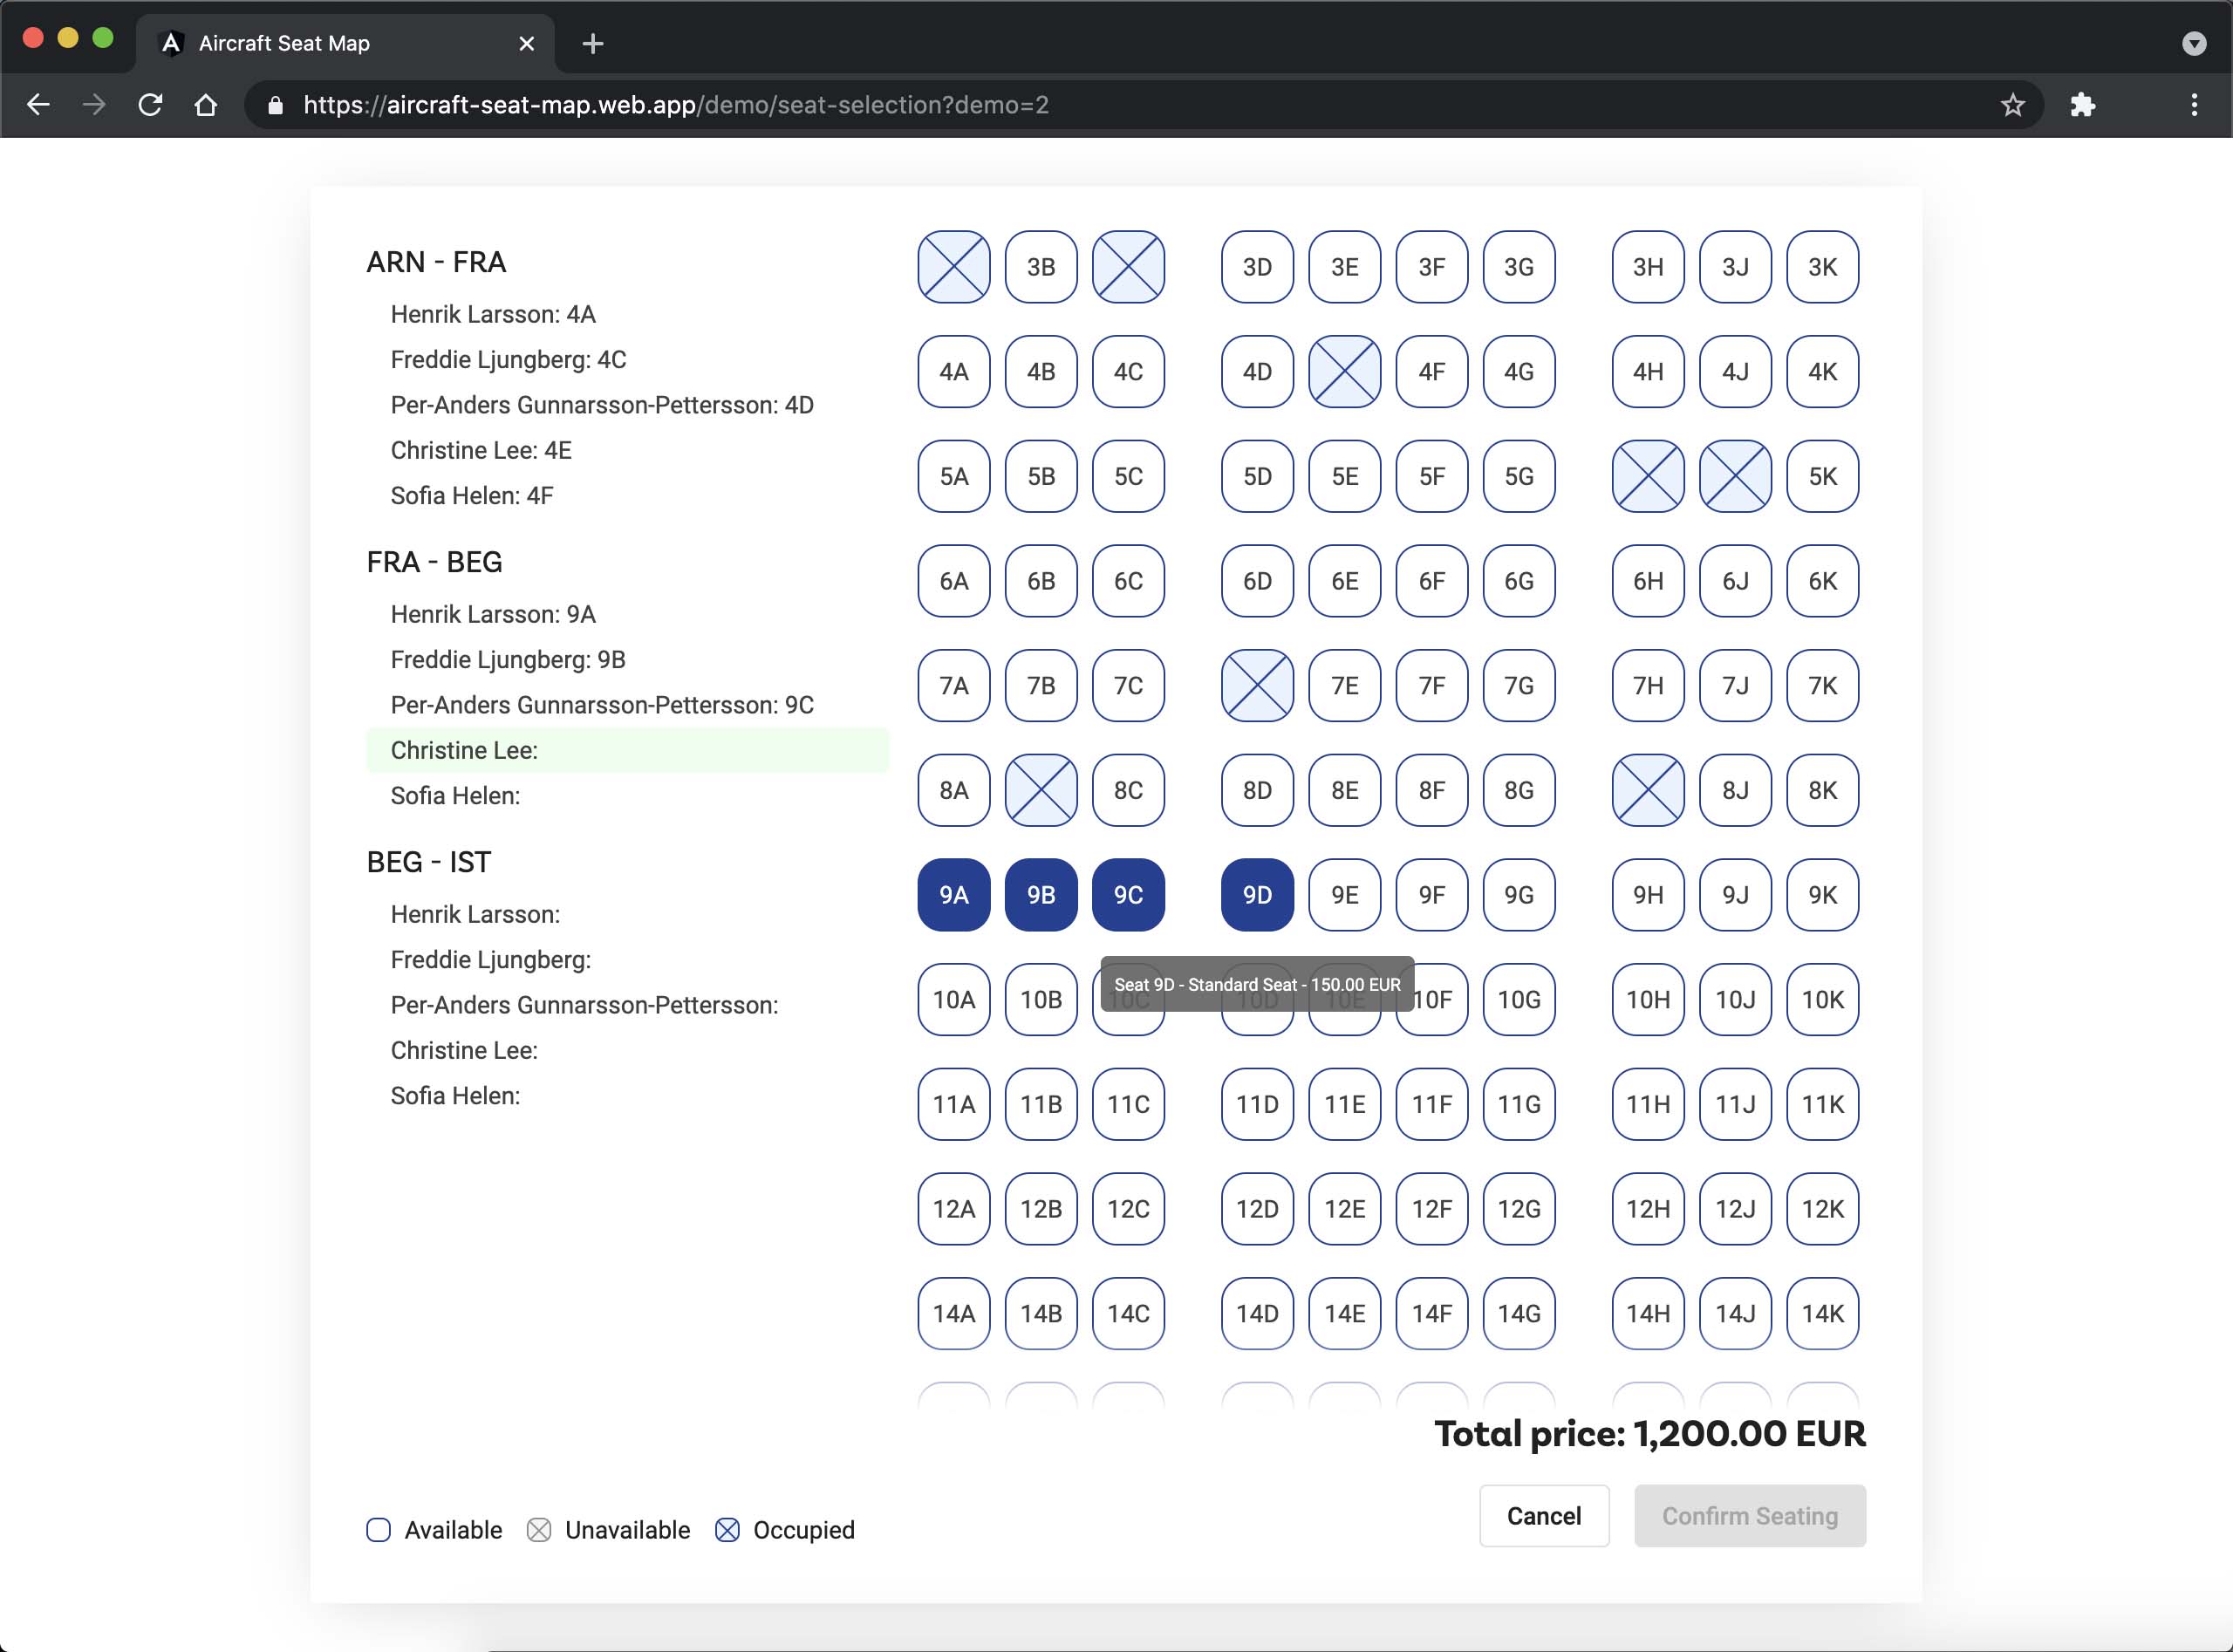
Task: Bookmark page with the star icon
Action: point(2012,105)
